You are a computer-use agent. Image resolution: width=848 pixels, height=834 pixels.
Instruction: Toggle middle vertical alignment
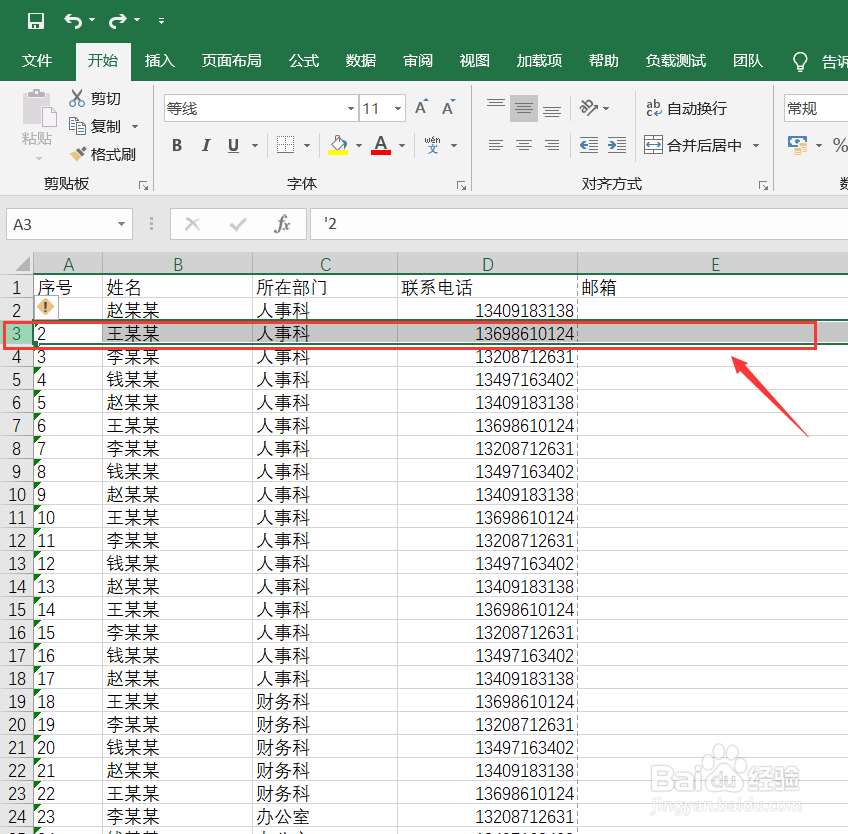tap(524, 108)
